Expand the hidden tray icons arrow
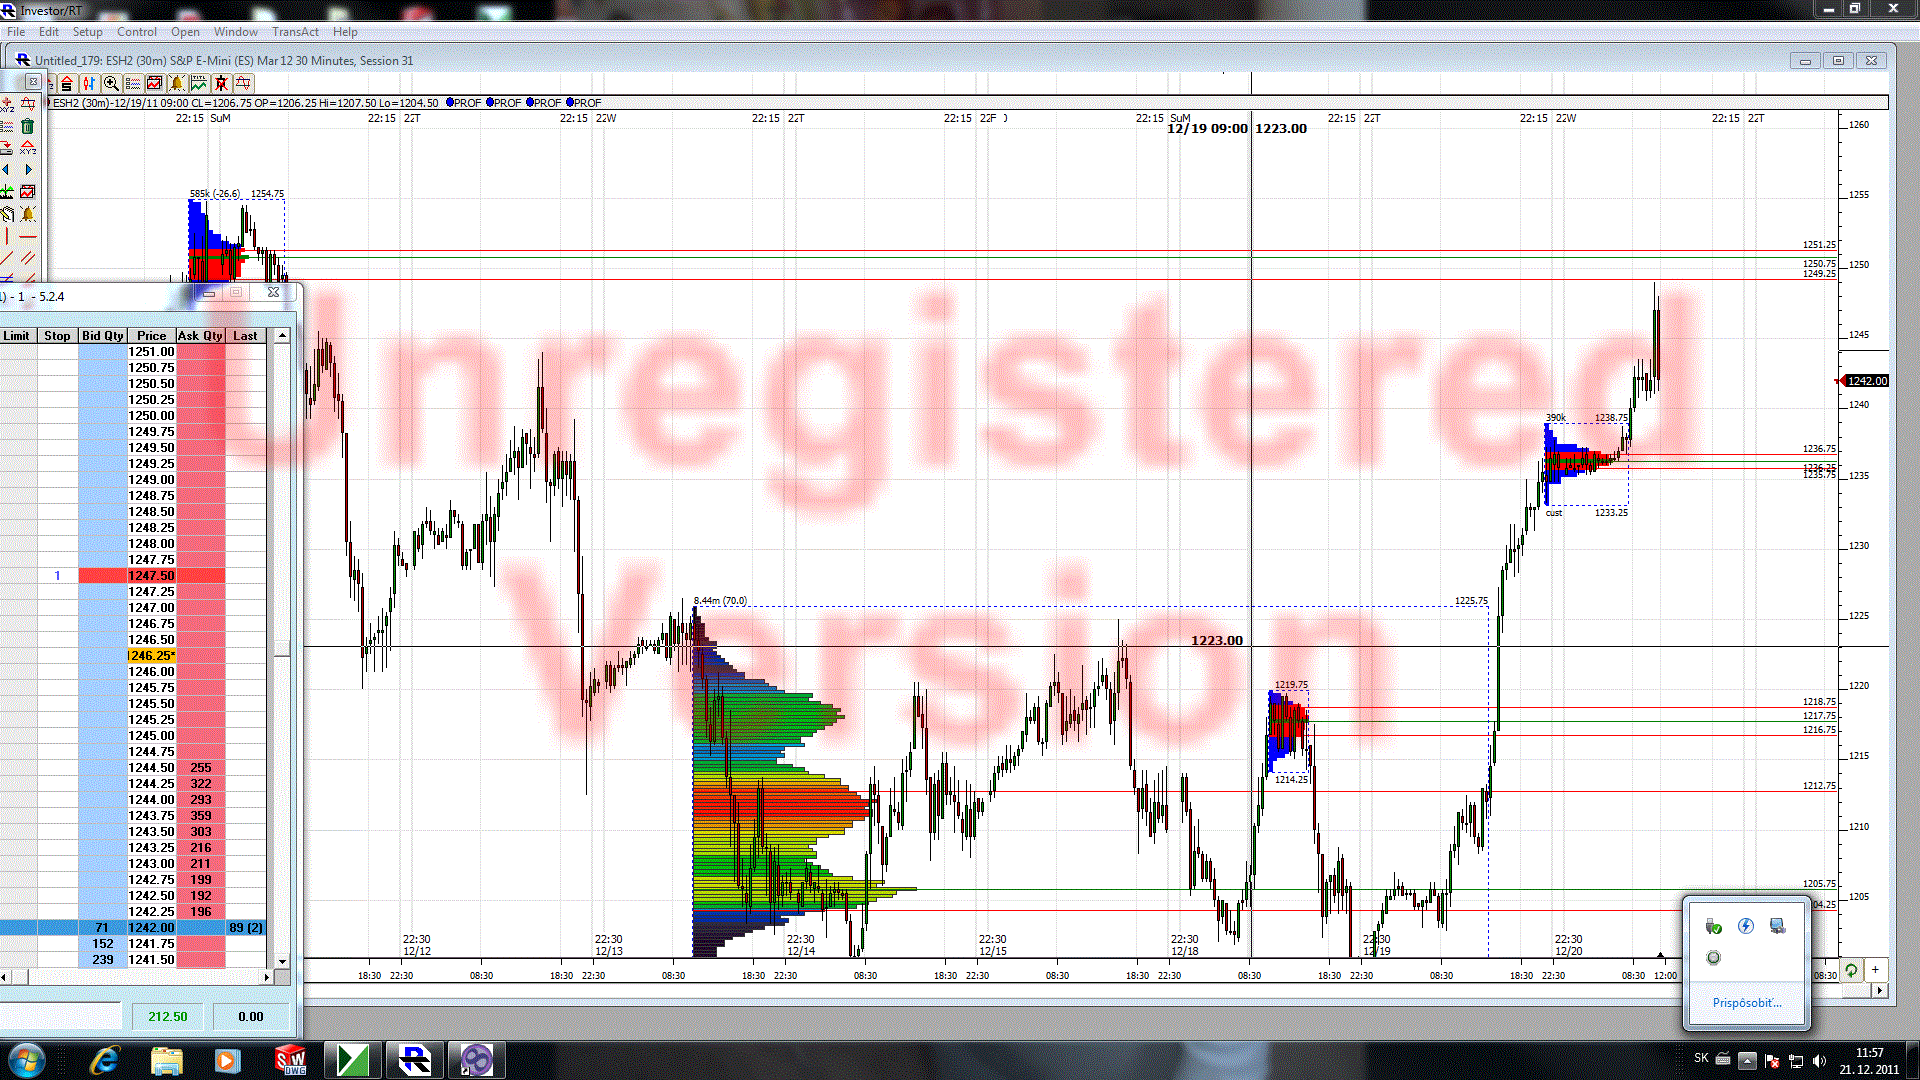Image resolution: width=1920 pixels, height=1080 pixels. pos(1747,1060)
